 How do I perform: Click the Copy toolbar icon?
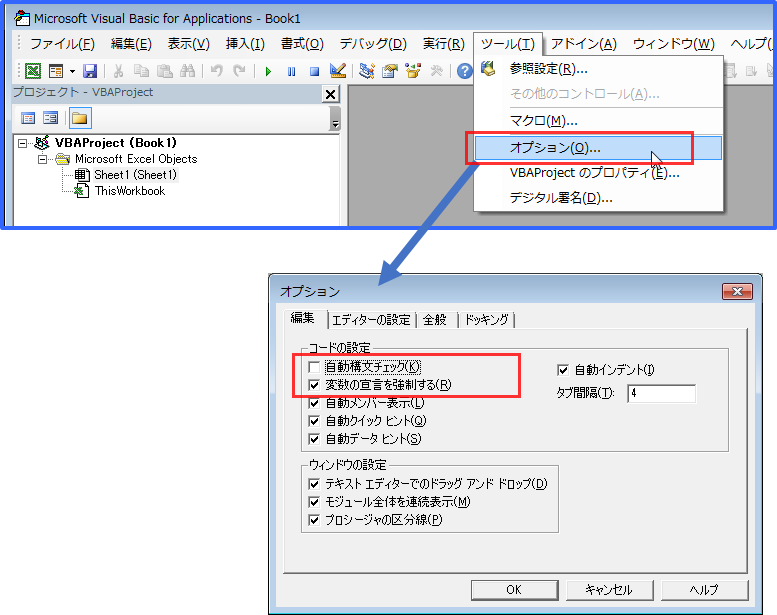point(142,71)
